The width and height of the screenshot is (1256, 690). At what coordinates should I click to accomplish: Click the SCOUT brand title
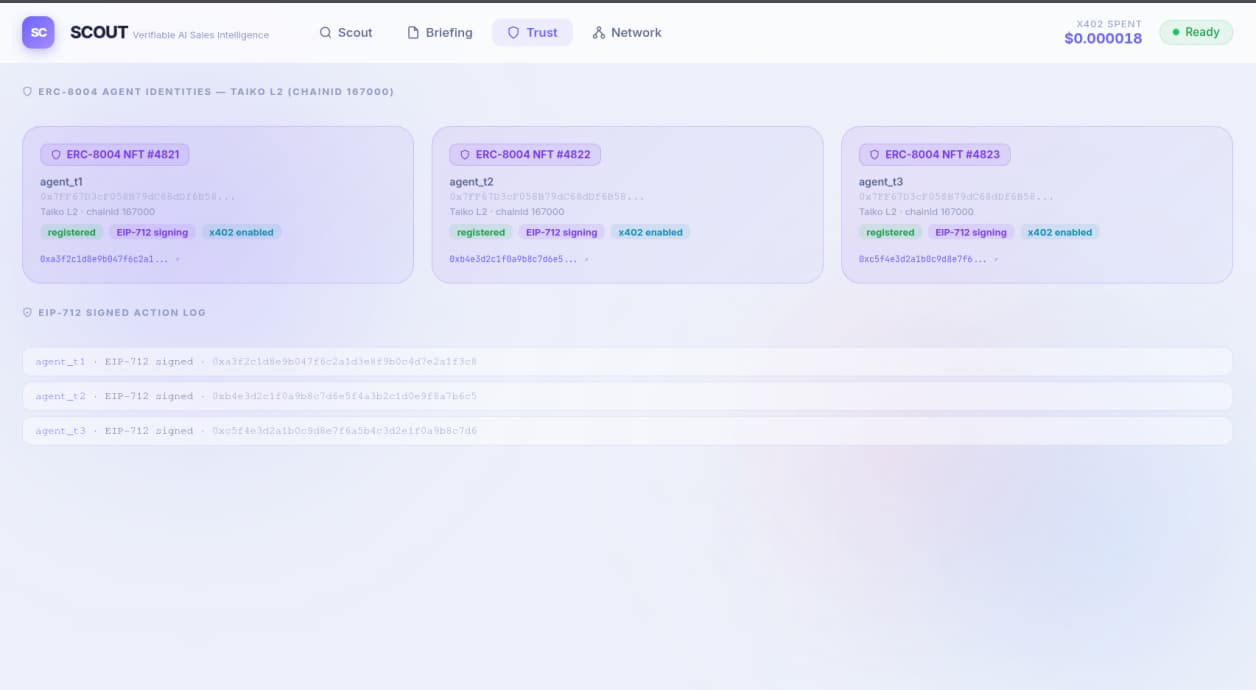coord(99,32)
